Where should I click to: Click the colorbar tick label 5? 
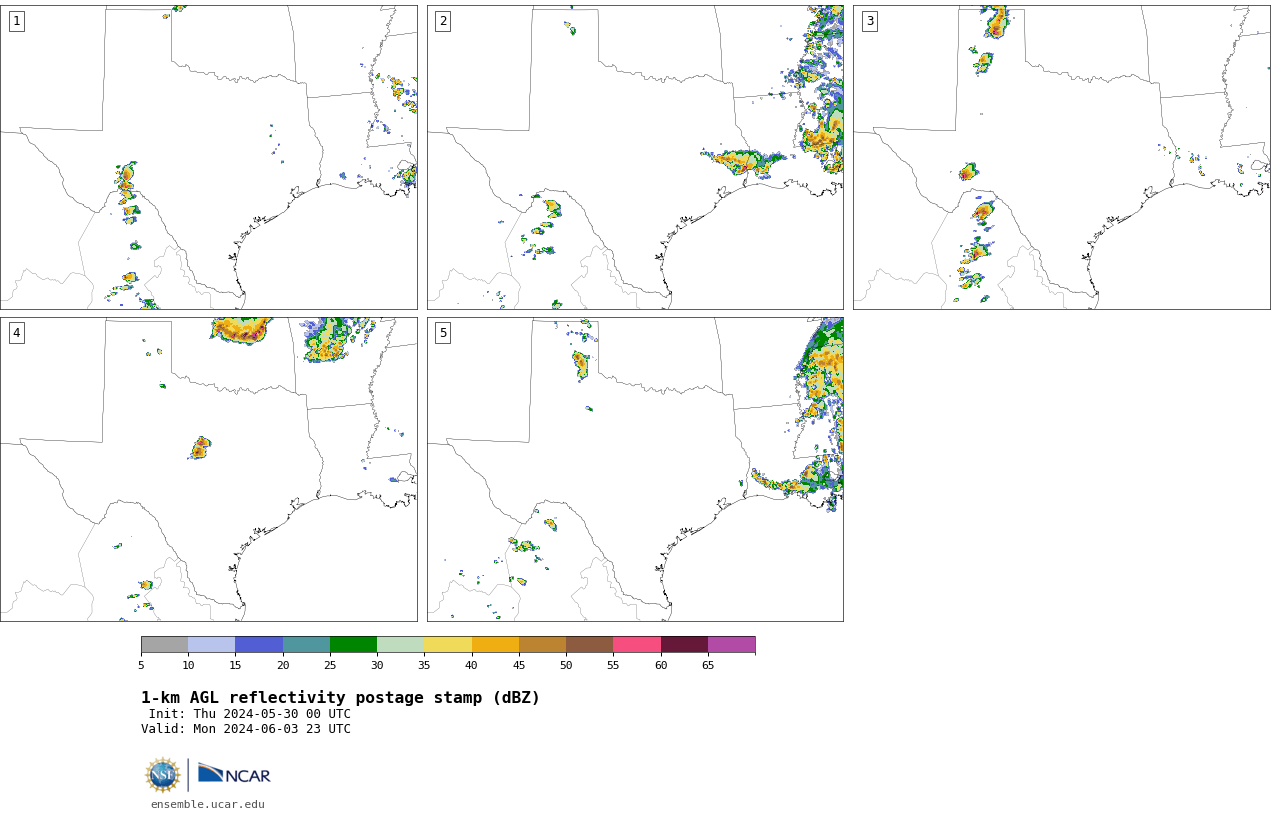pyautogui.click(x=141, y=665)
